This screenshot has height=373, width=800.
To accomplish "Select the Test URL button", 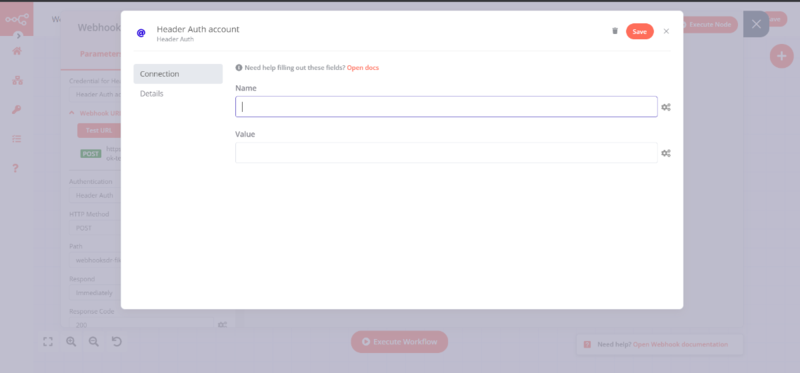I will [98, 131].
